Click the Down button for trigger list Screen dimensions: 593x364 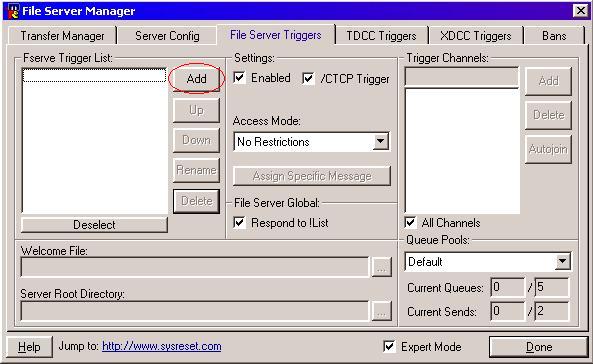[196, 140]
